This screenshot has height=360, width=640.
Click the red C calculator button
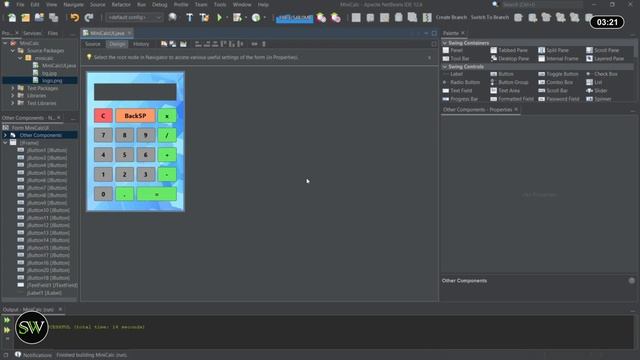pos(103,116)
